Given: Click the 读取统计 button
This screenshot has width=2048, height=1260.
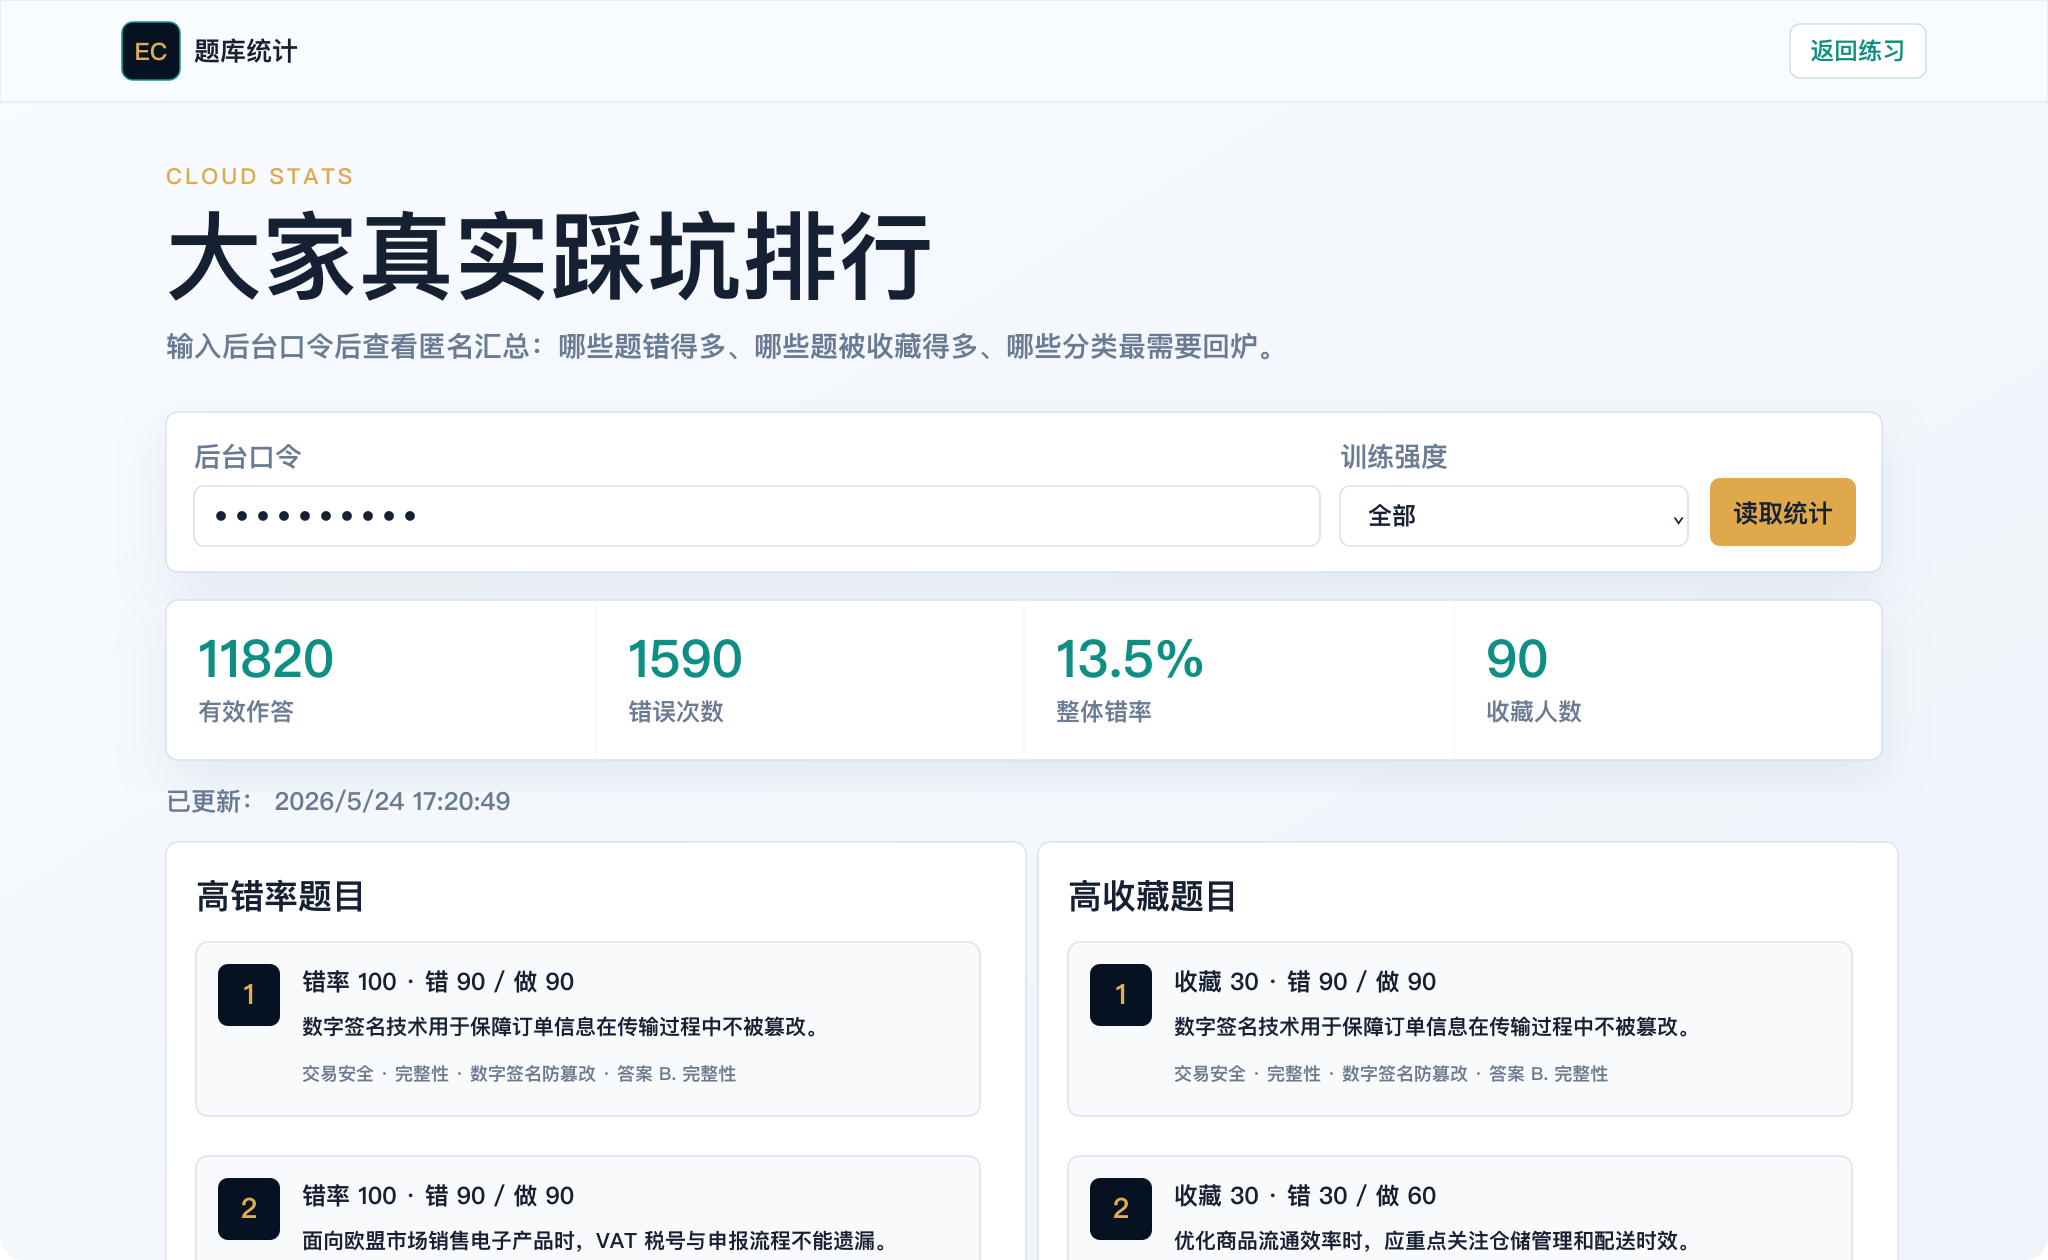Looking at the screenshot, I should point(1782,512).
